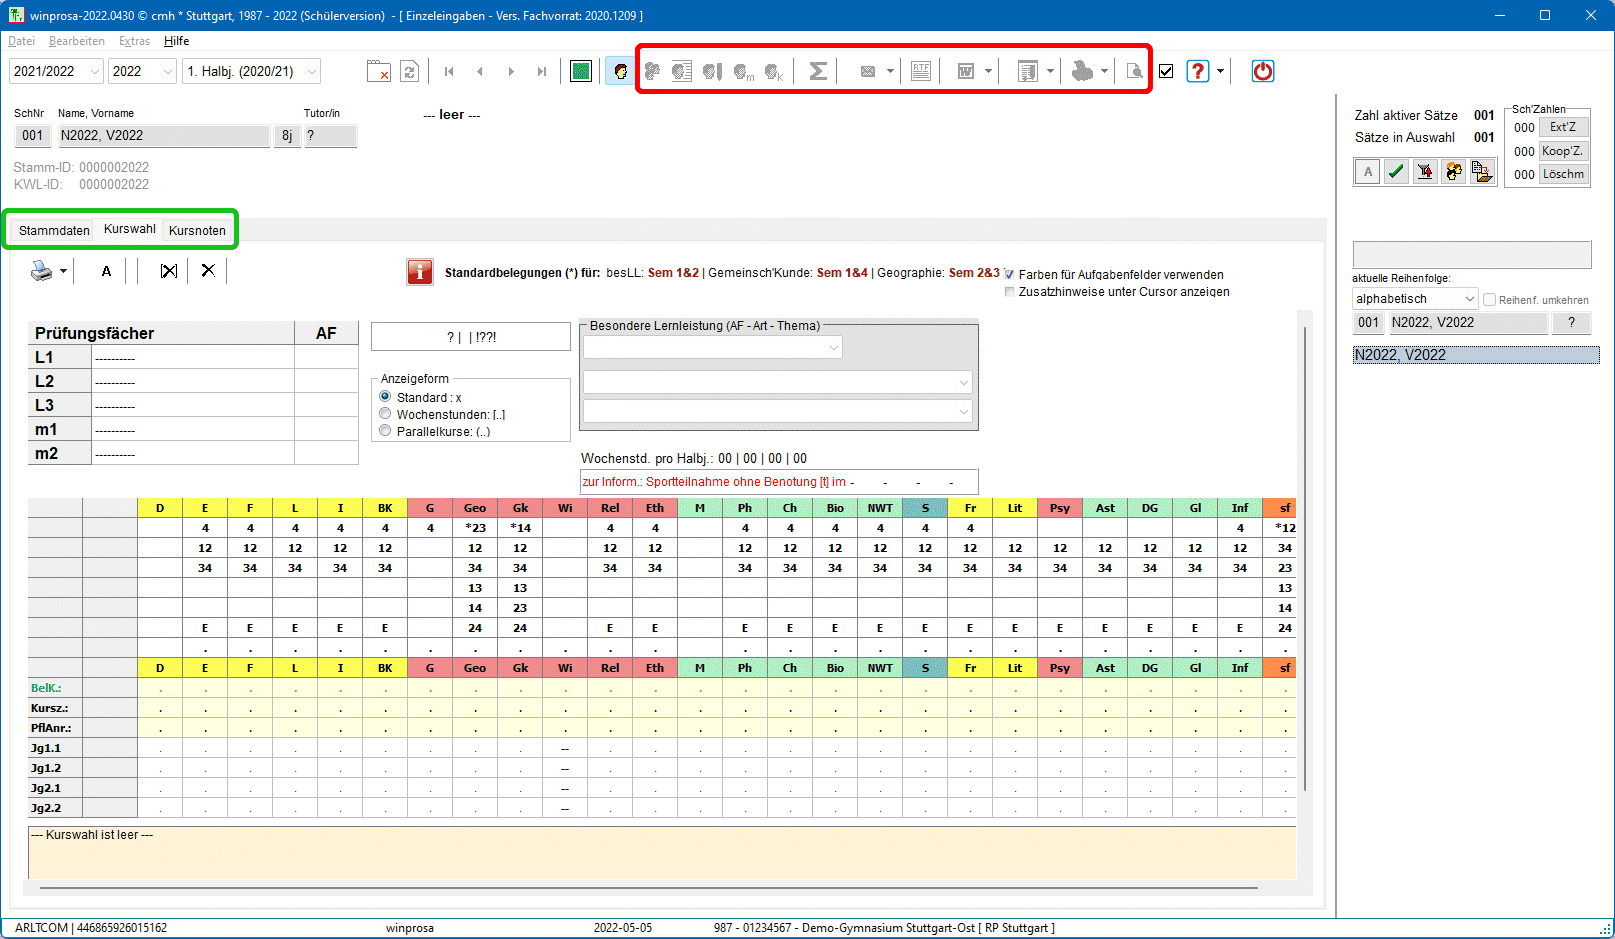This screenshot has height=939, width=1615.
Task: Toggle Farben für Aufgabenfelder verwenden checkbox
Action: 1009,275
